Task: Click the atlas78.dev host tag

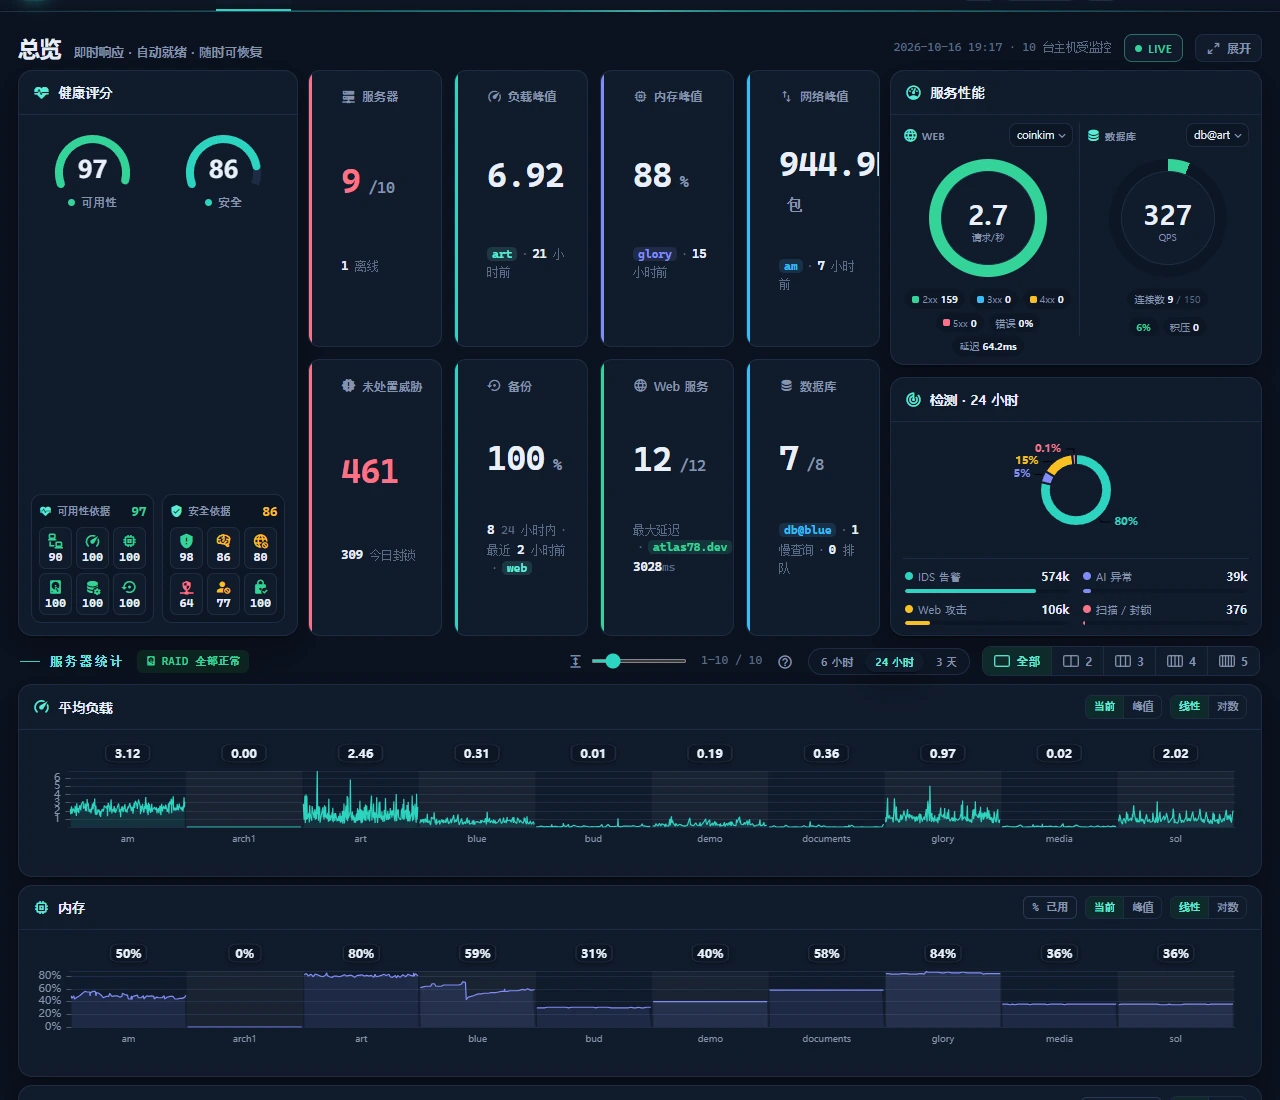Action: click(x=690, y=547)
